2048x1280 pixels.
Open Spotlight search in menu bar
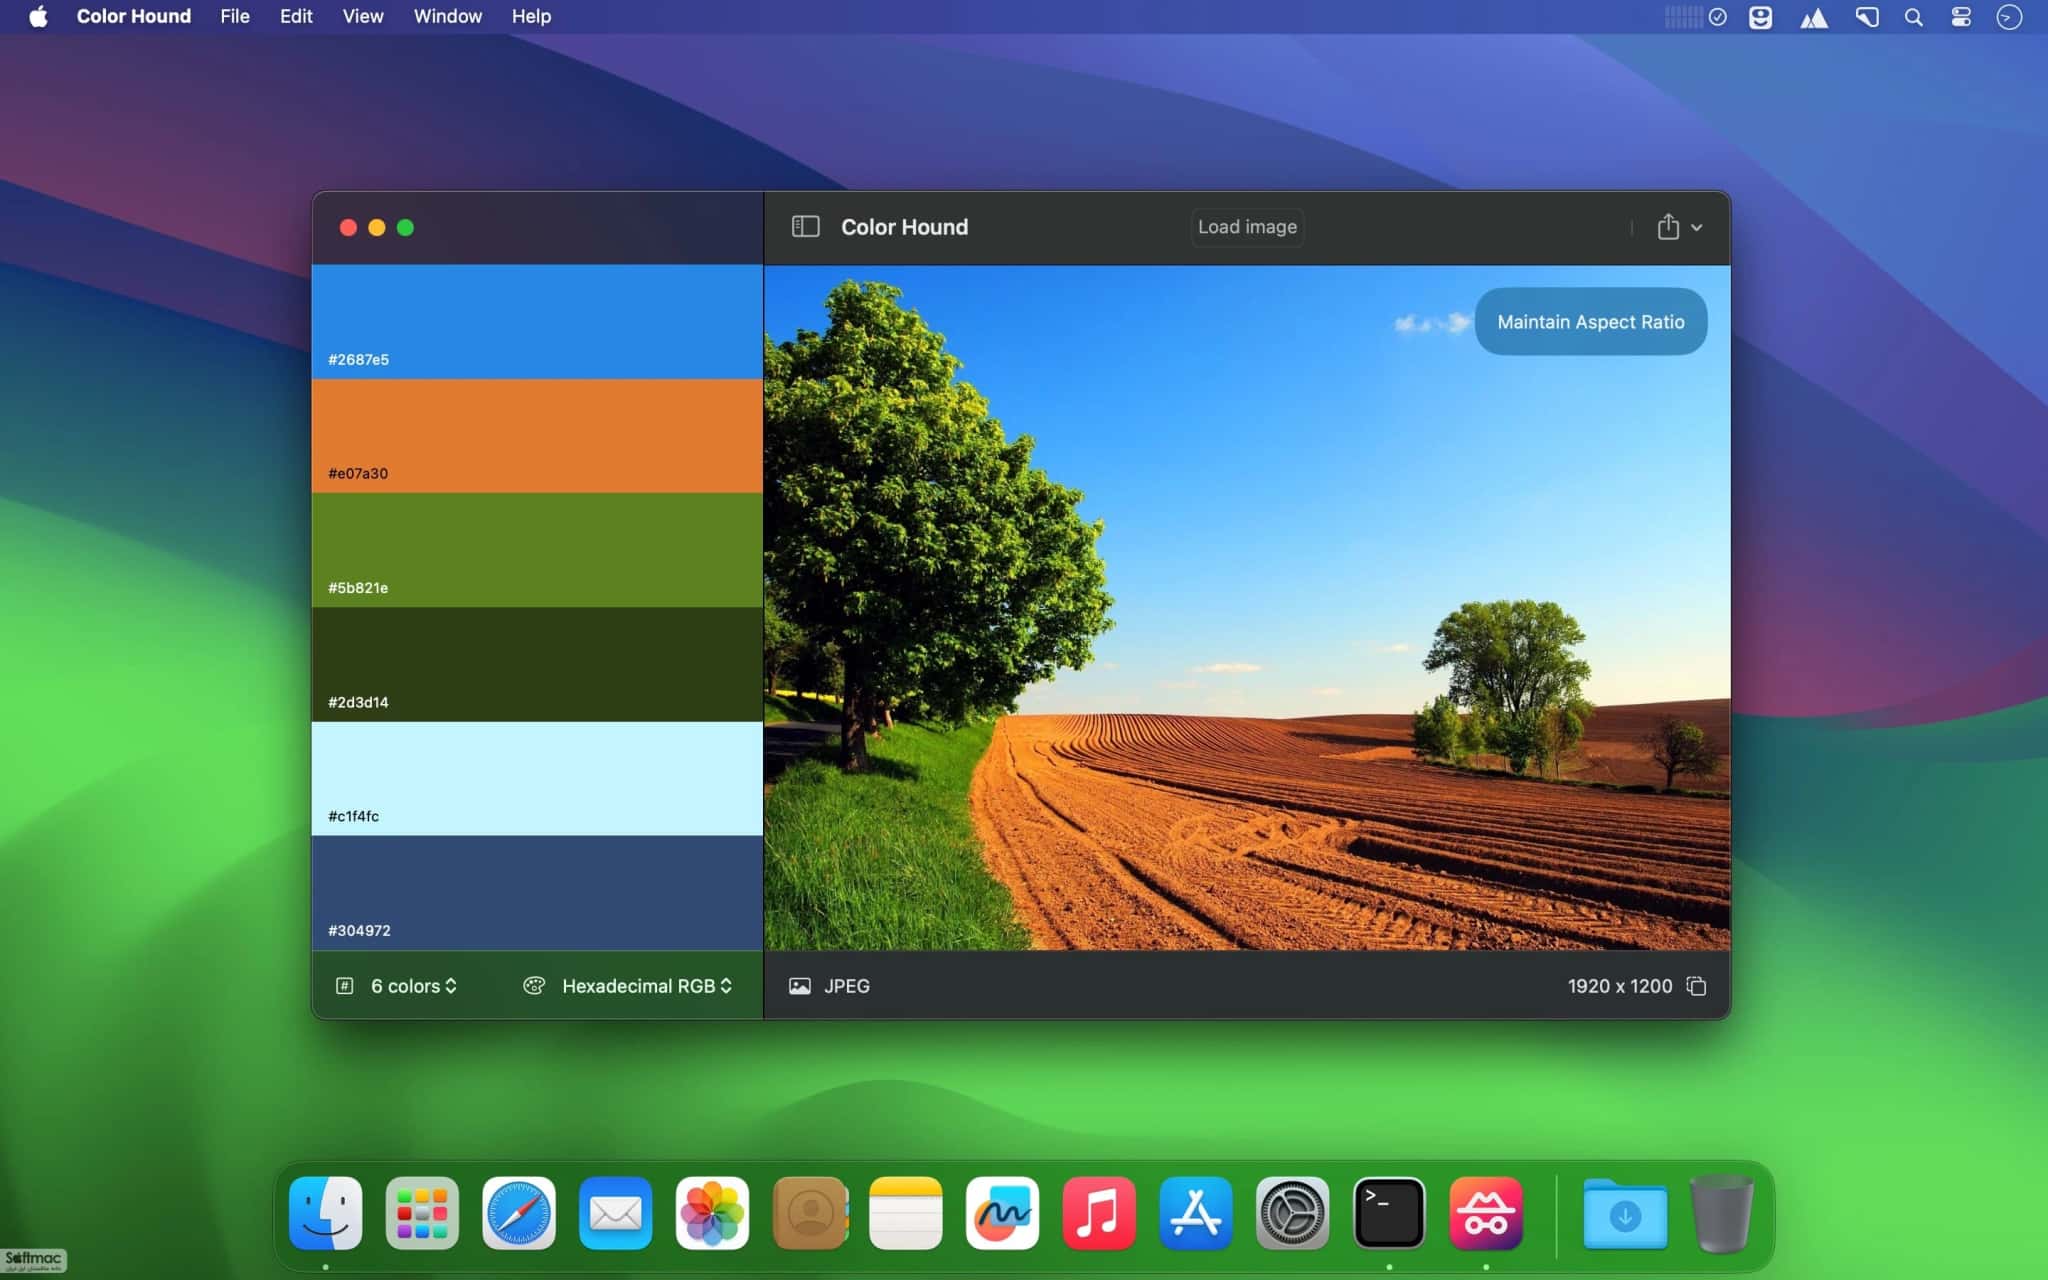(1913, 17)
